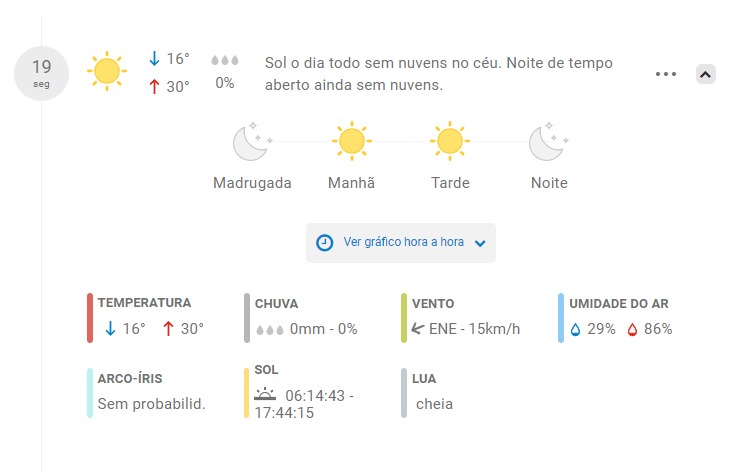Click the Madrugada period label

[x=252, y=183]
